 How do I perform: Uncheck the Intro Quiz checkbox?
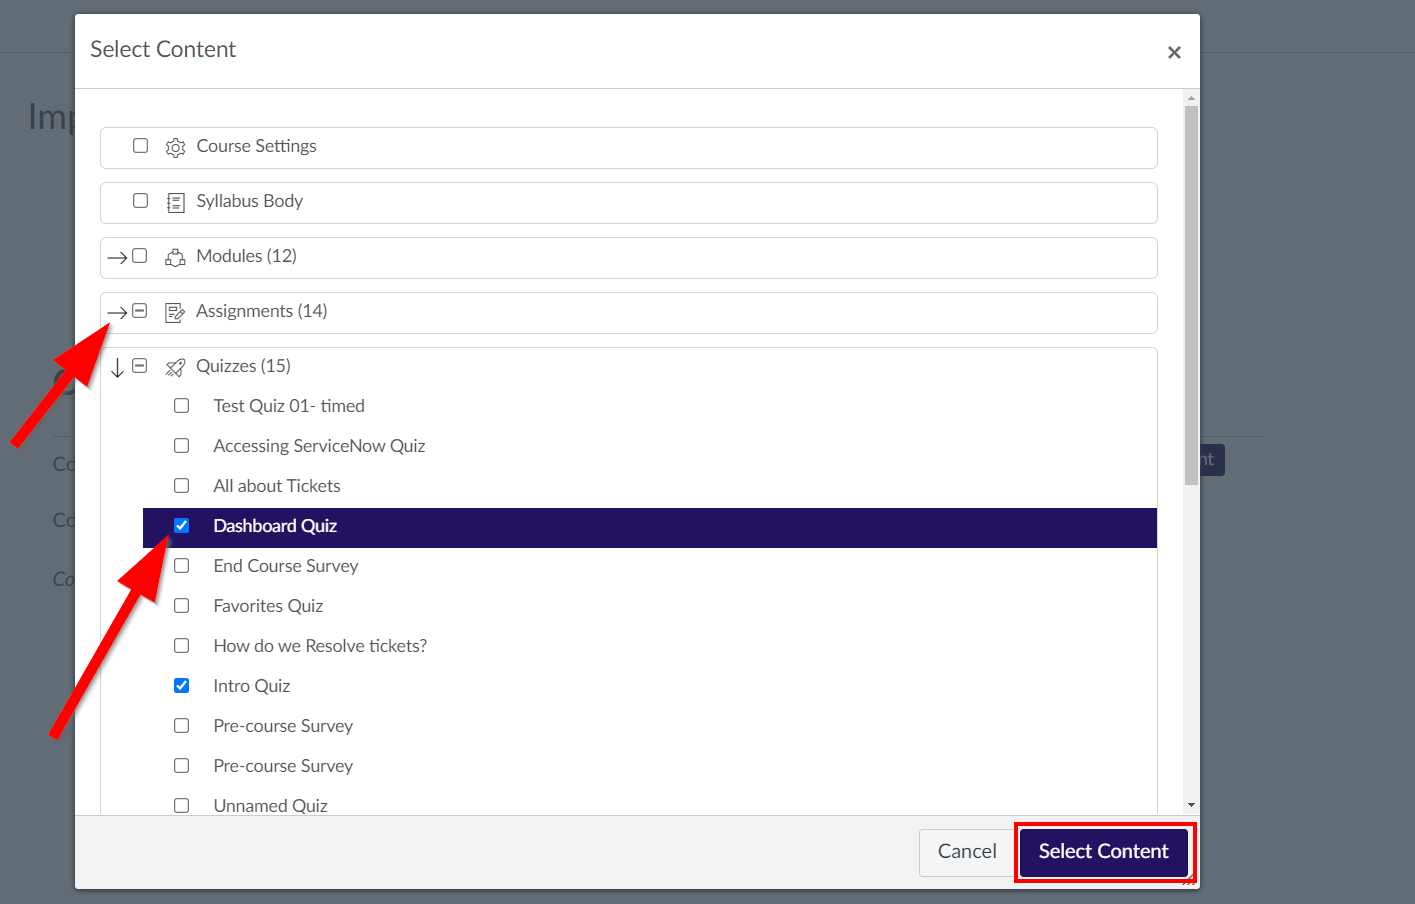pyautogui.click(x=181, y=686)
